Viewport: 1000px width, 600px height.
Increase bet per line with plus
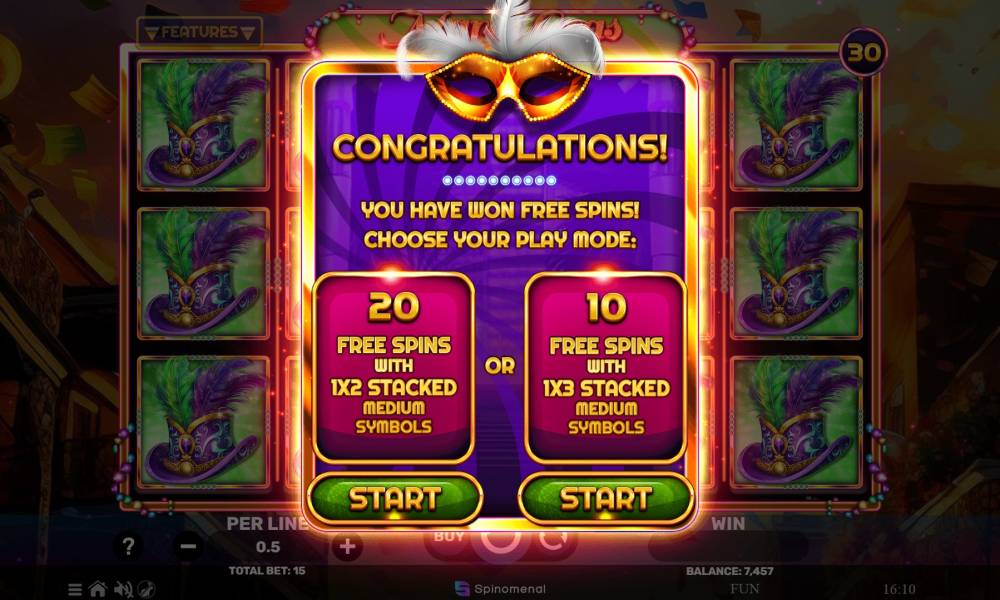tap(348, 546)
